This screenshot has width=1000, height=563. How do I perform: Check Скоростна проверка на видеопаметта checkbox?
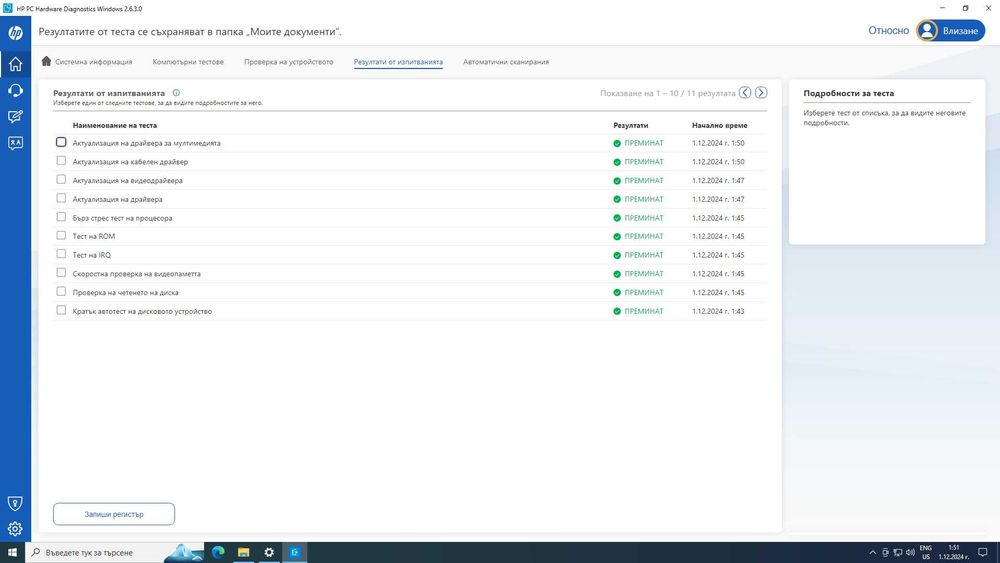click(x=61, y=273)
